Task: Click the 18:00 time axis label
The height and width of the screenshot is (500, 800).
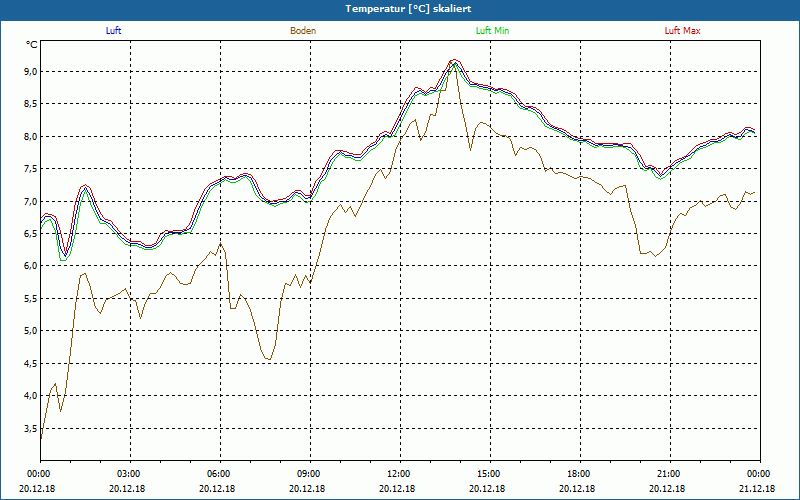Action: (581, 474)
